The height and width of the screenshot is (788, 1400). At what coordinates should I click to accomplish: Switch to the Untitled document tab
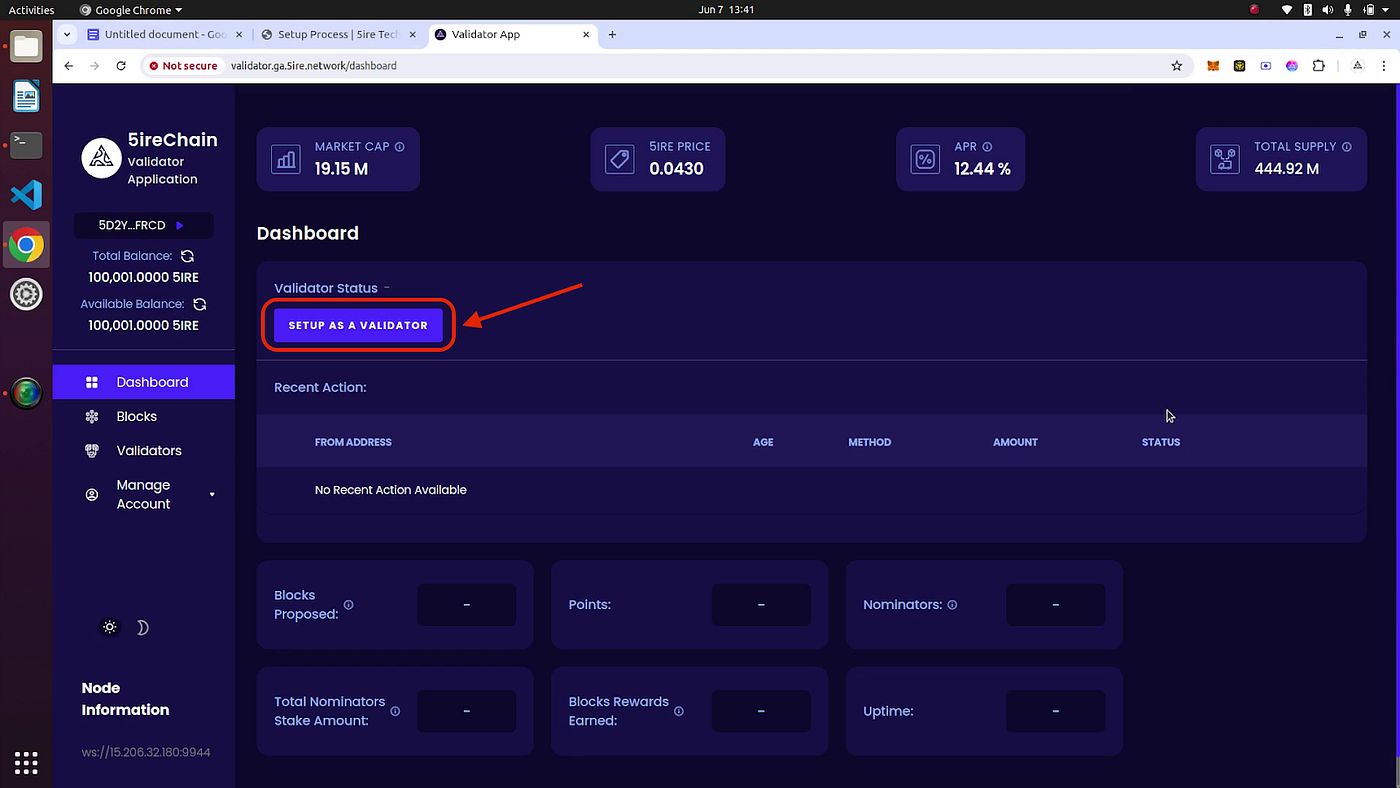[162, 33]
